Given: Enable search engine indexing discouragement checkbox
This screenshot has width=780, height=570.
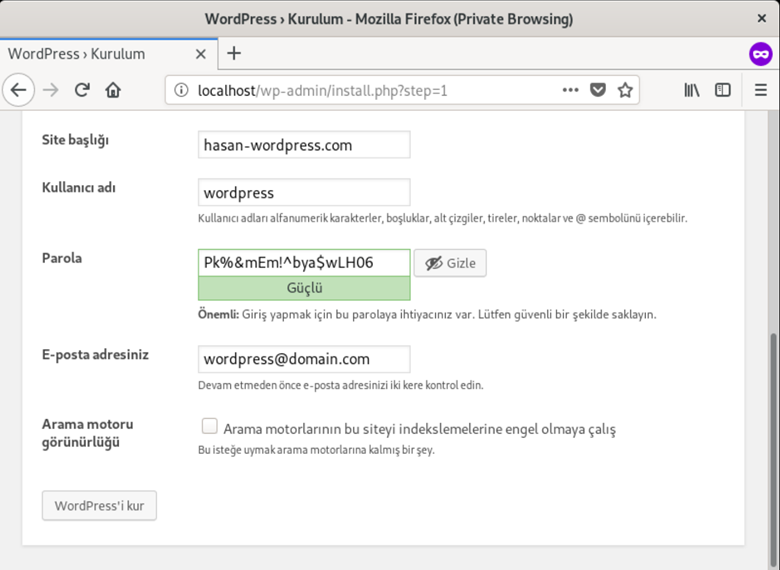Looking at the screenshot, I should [x=209, y=426].
